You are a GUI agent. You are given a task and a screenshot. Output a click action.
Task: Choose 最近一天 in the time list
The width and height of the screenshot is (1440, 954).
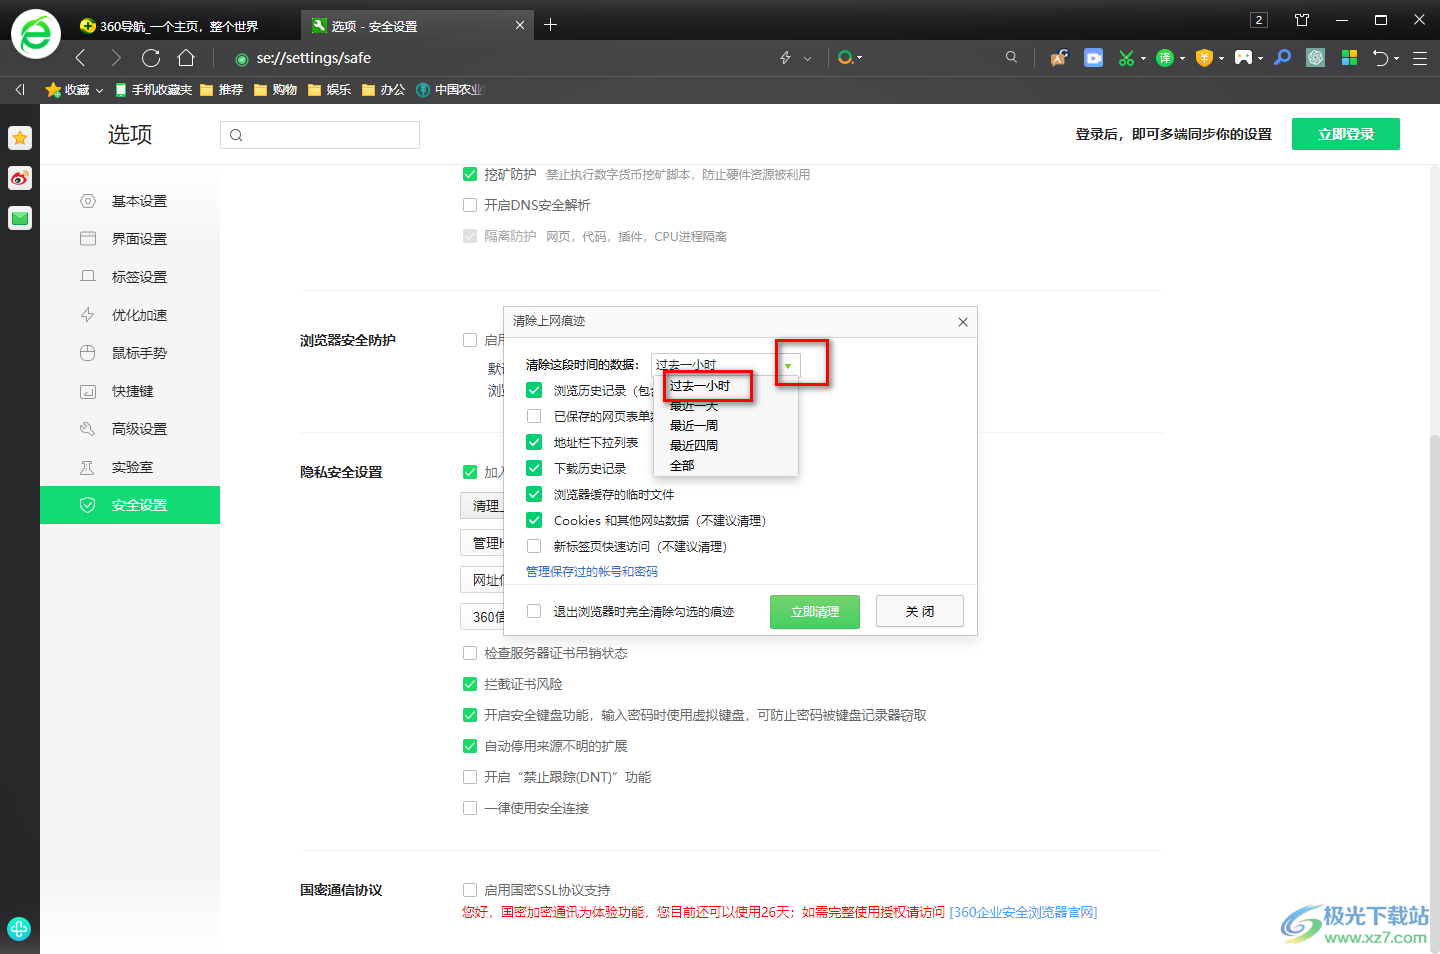coord(694,406)
